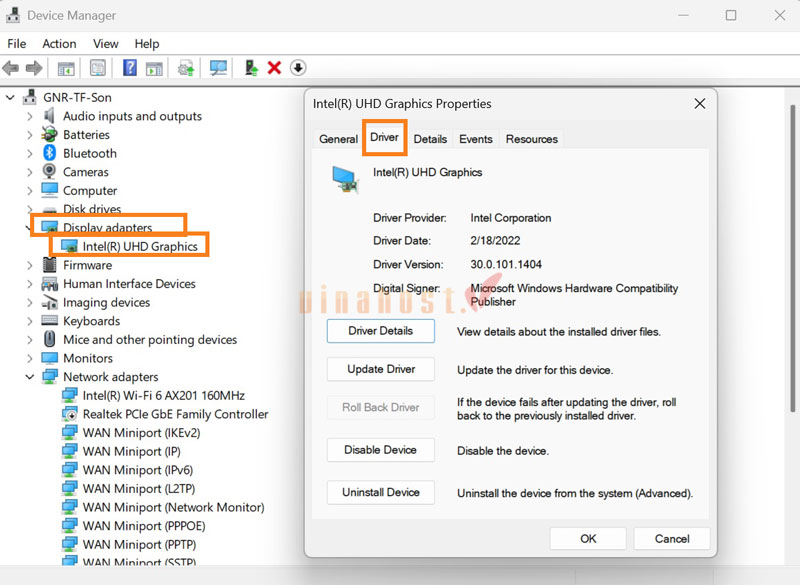This screenshot has width=800, height=585.
Task: Select WAN Miniport (Network Monitor) entry
Action: 173,507
